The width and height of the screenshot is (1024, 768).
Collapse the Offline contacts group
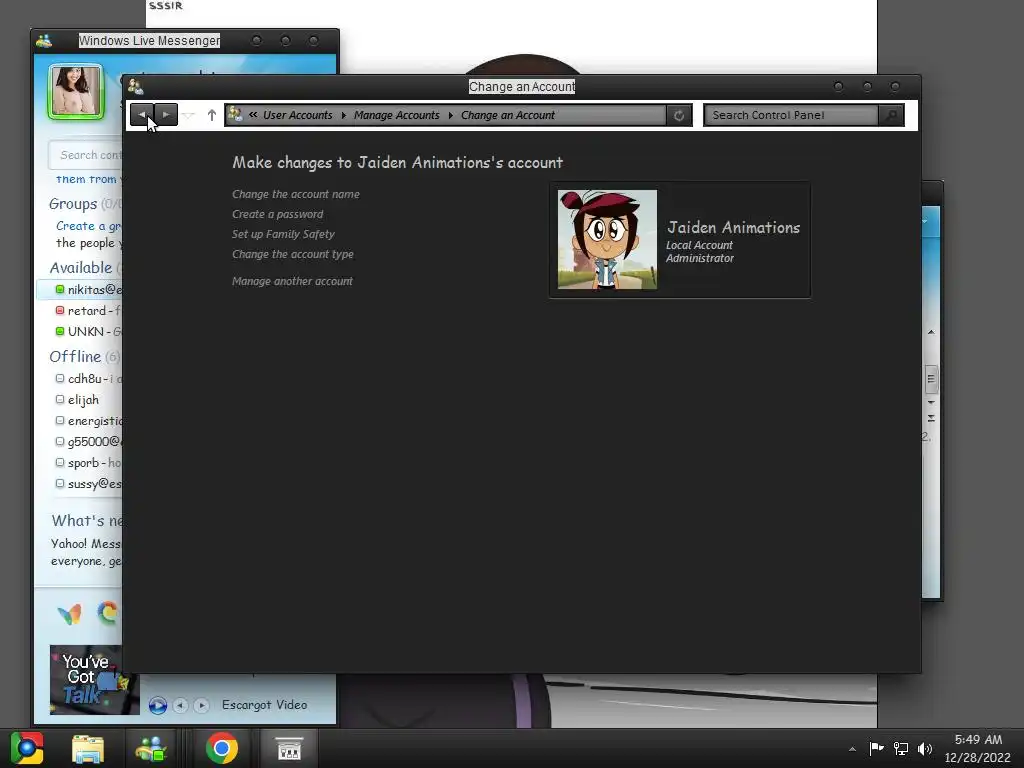[x=75, y=357]
